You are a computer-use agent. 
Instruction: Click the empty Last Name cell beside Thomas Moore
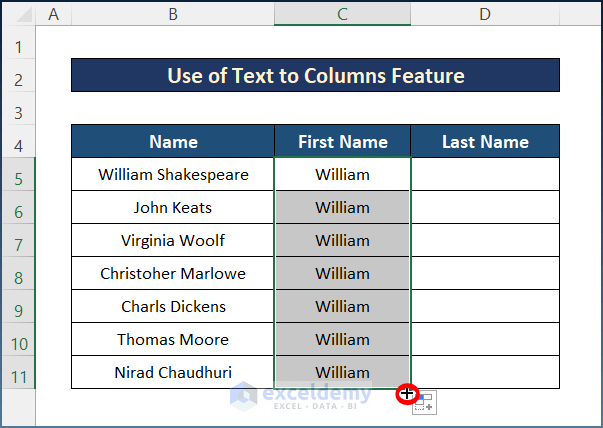[484, 340]
